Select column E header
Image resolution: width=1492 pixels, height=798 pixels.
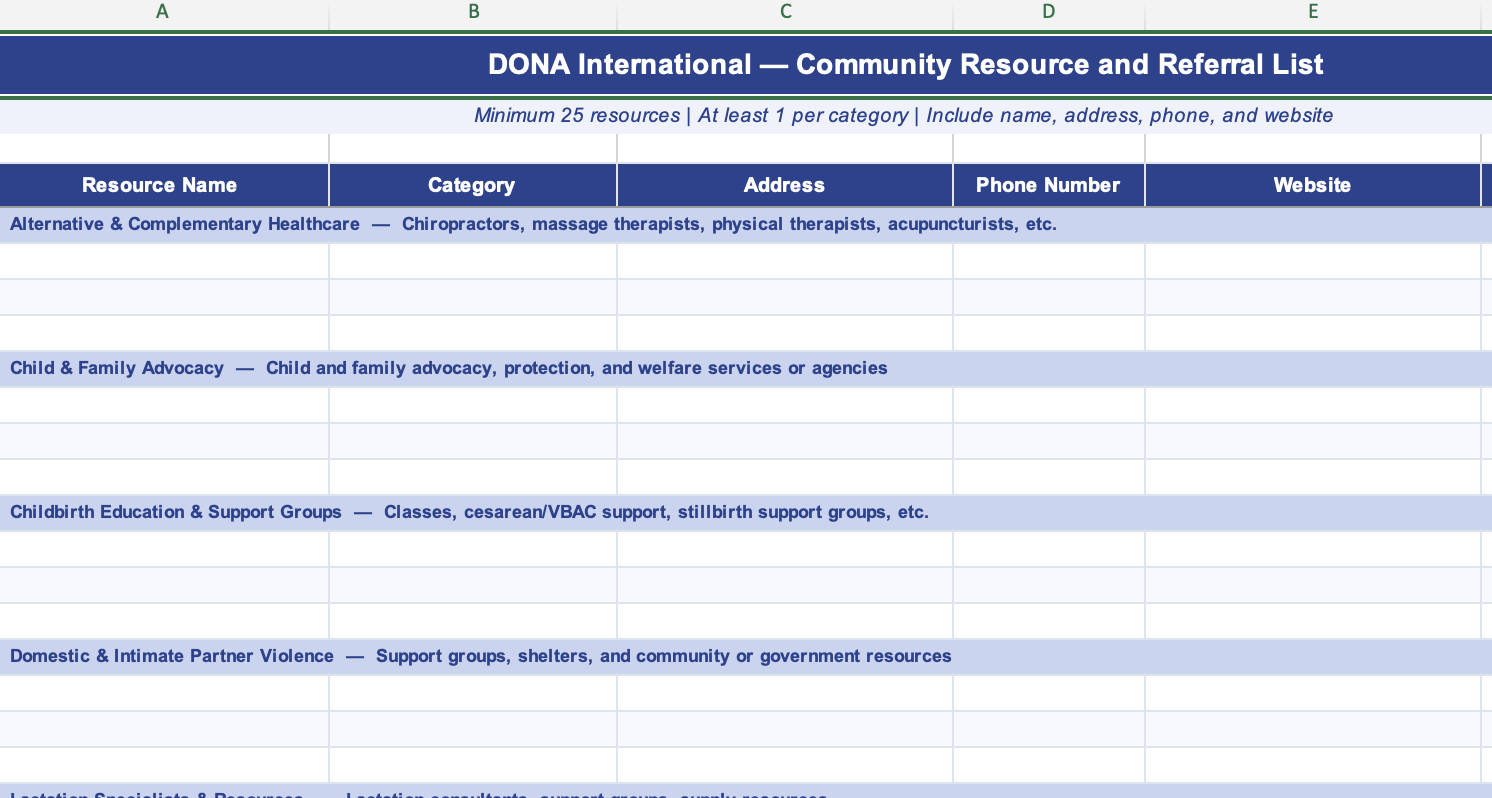coord(1312,12)
